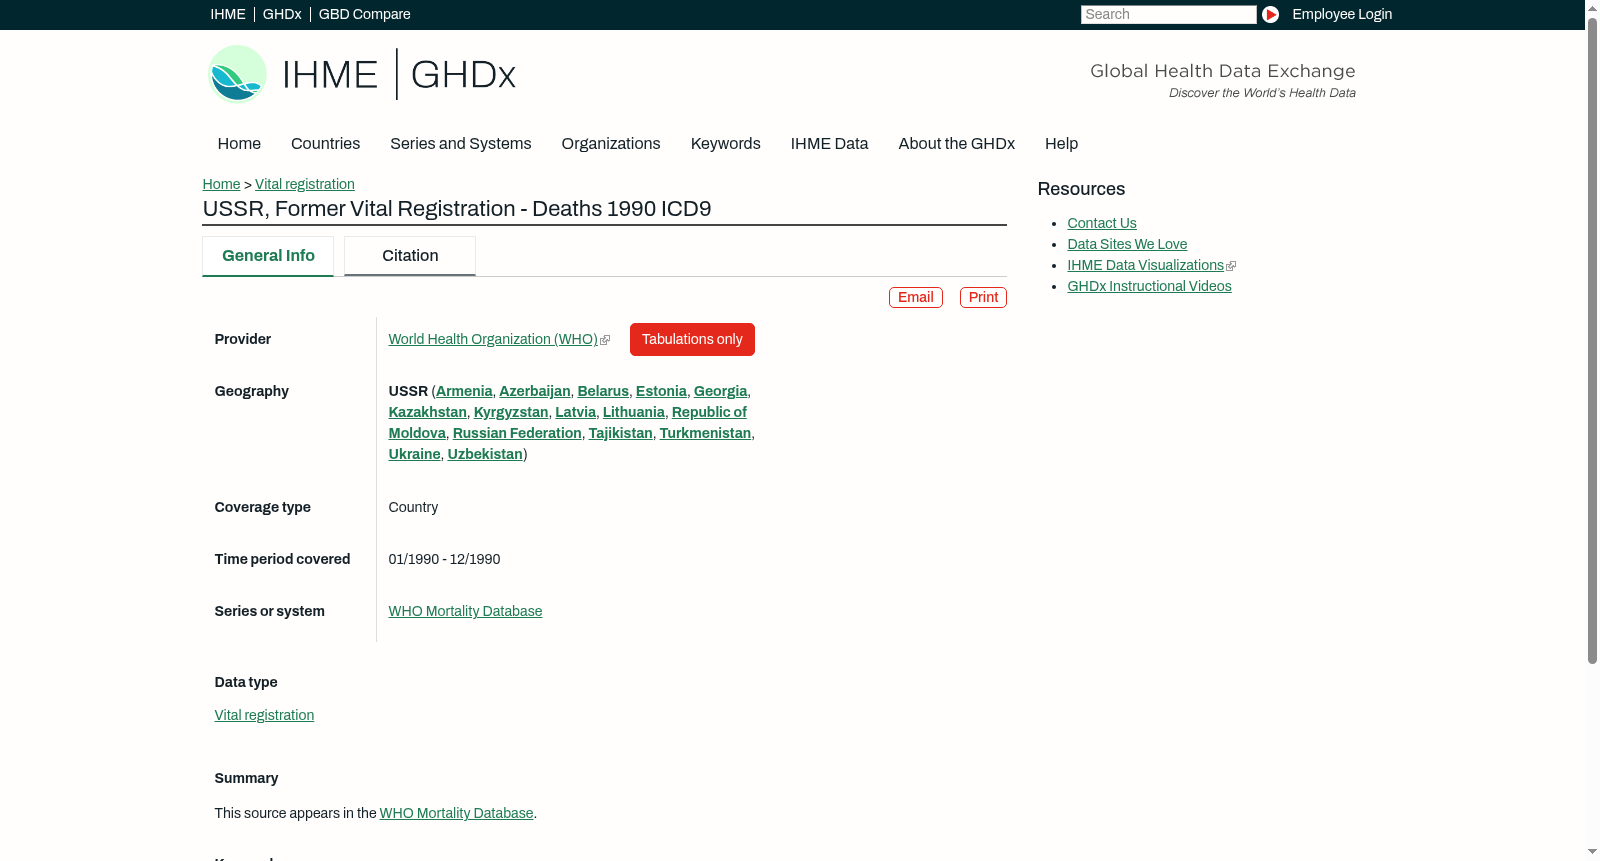Click the page title USSR Deaths 1990 ICD9
This screenshot has width=1600, height=861.
point(457,209)
